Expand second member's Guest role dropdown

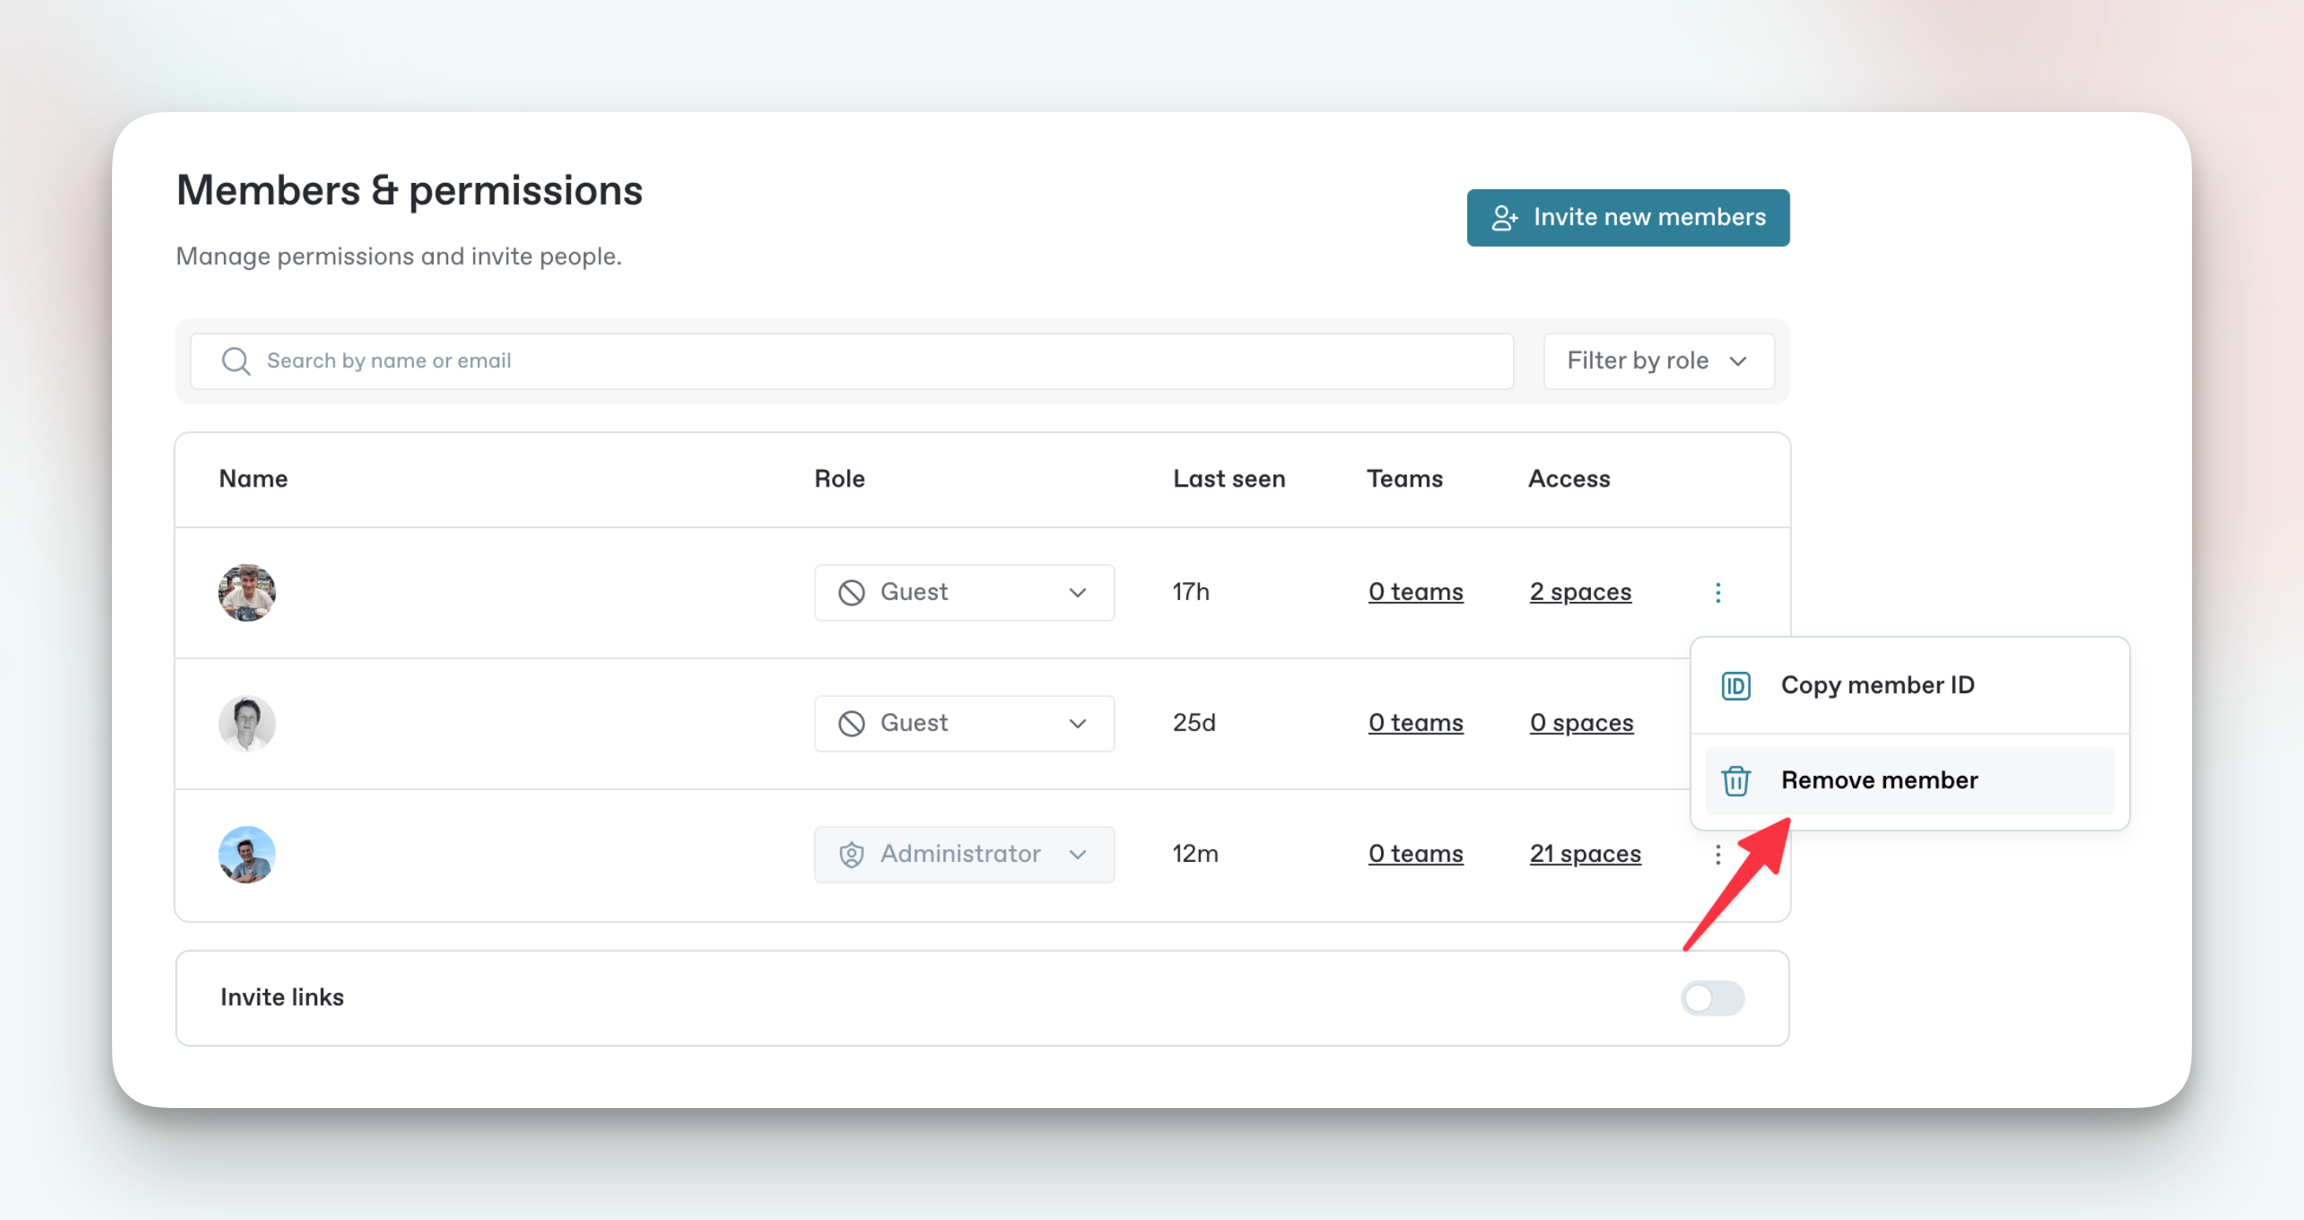tap(964, 724)
